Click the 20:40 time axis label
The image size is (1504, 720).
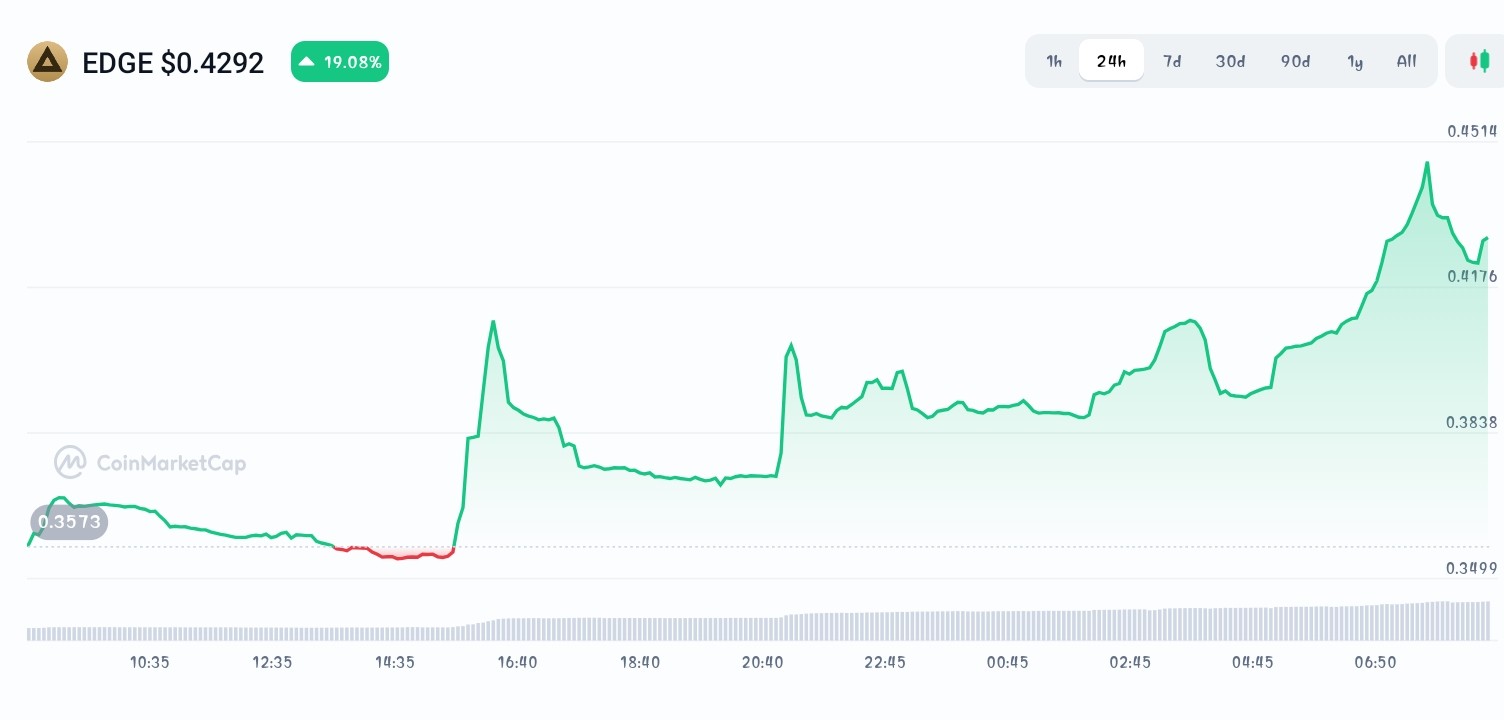tap(763, 662)
